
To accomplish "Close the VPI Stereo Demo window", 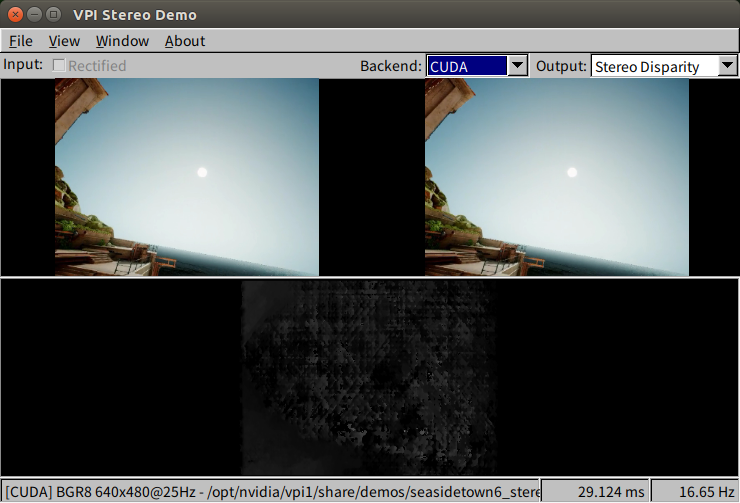I will tap(16, 15).
